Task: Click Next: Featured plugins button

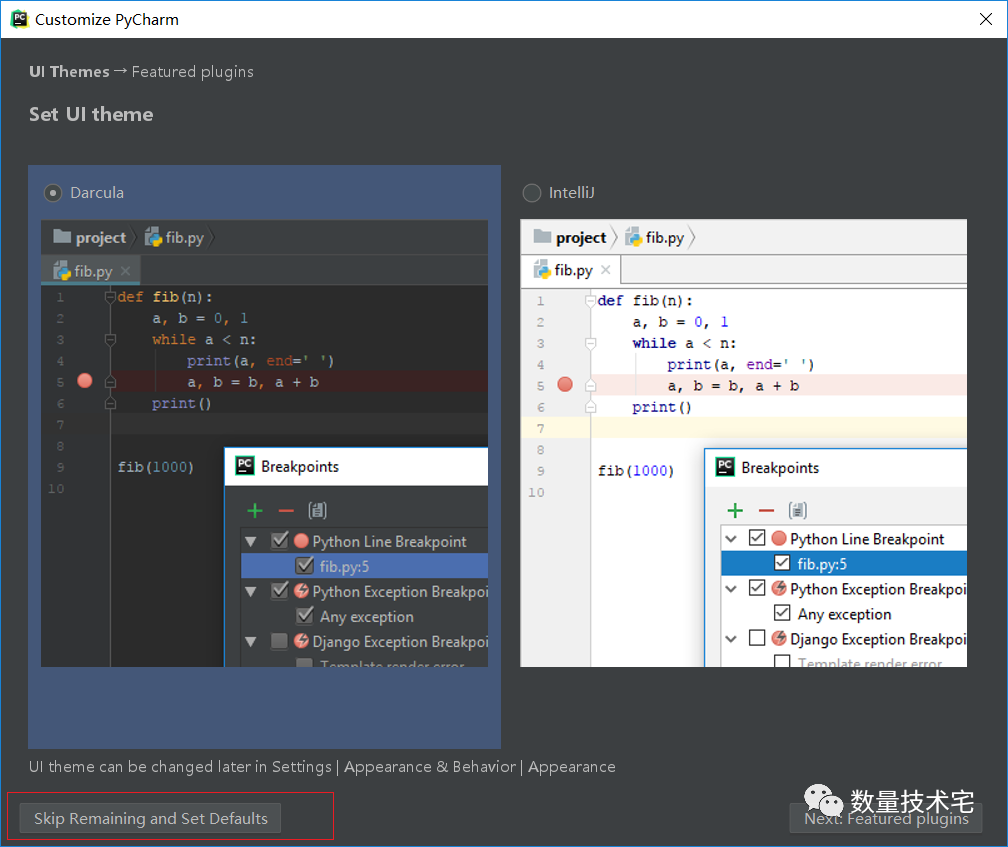Action: tap(886, 818)
